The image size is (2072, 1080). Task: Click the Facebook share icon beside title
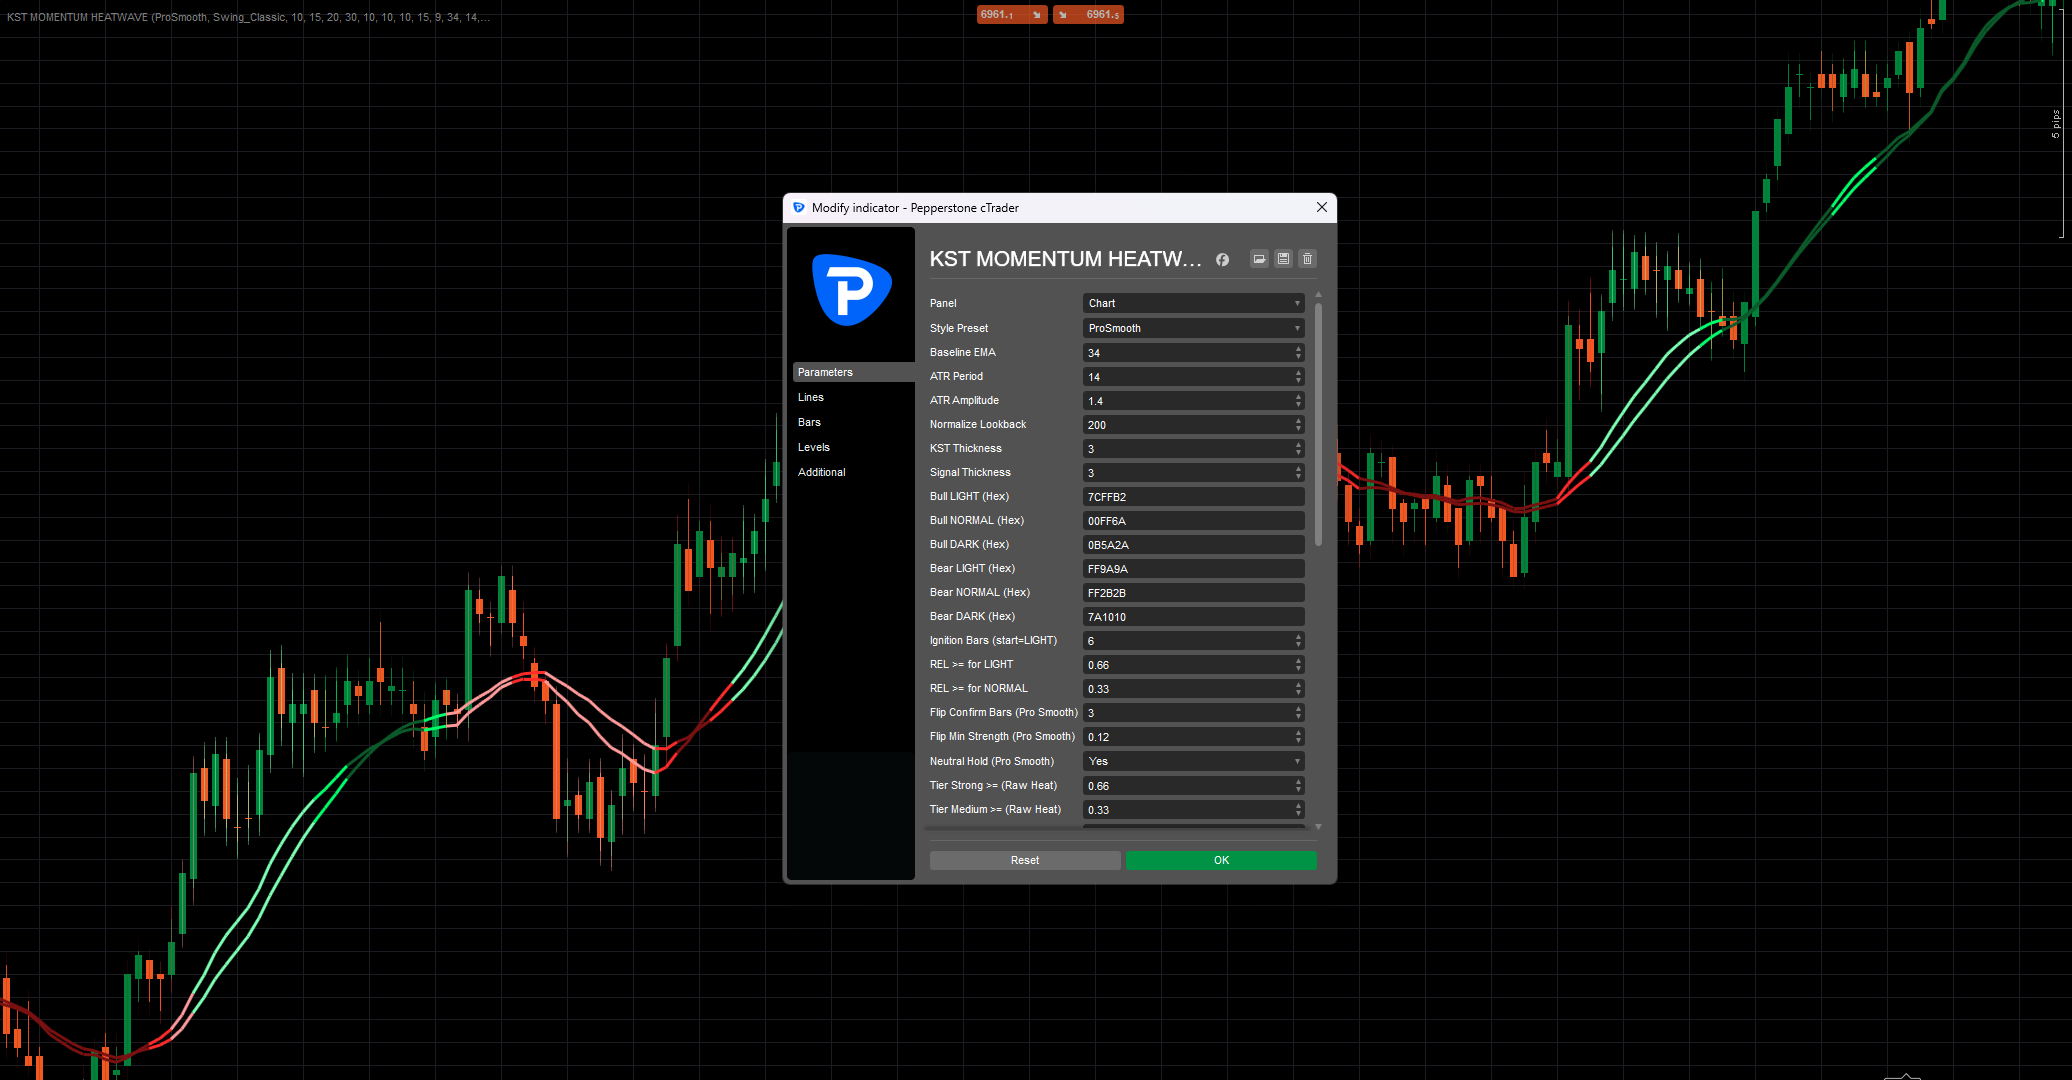[1222, 260]
